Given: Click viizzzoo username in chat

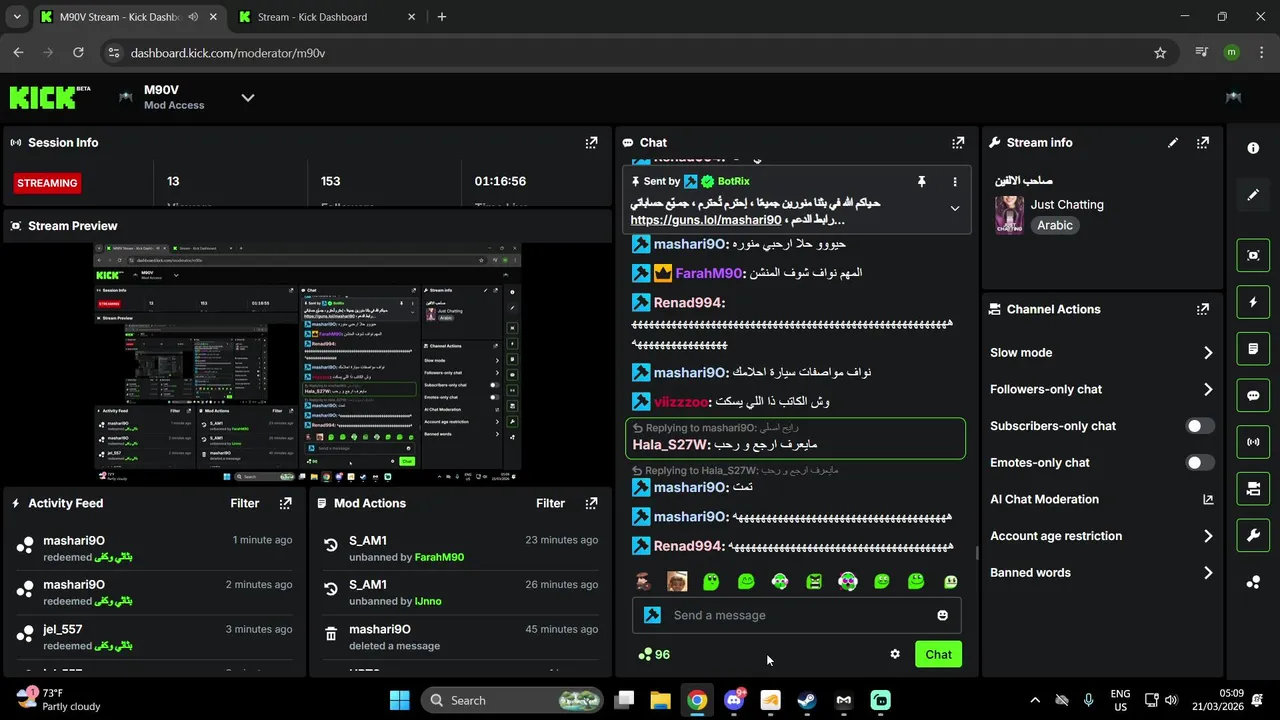Looking at the screenshot, I should [x=681, y=401].
